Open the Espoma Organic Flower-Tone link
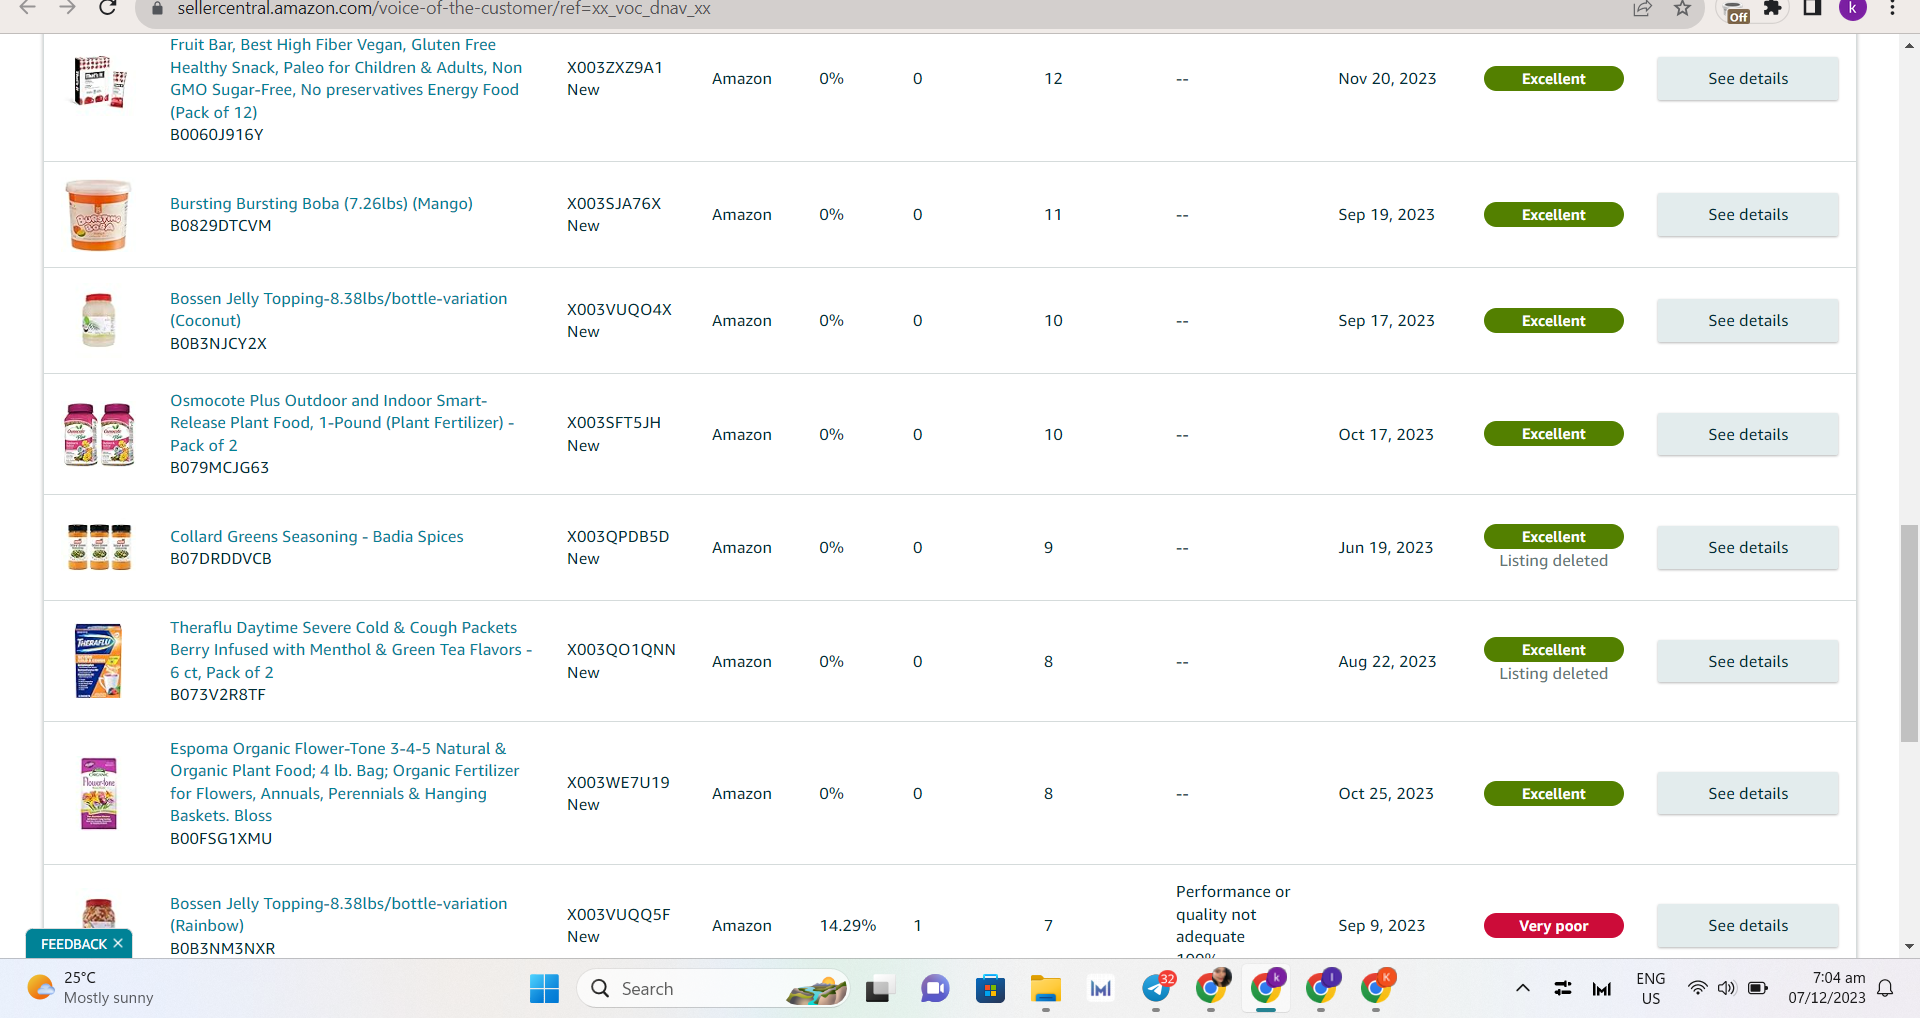The height and width of the screenshot is (1018, 1920). click(345, 782)
